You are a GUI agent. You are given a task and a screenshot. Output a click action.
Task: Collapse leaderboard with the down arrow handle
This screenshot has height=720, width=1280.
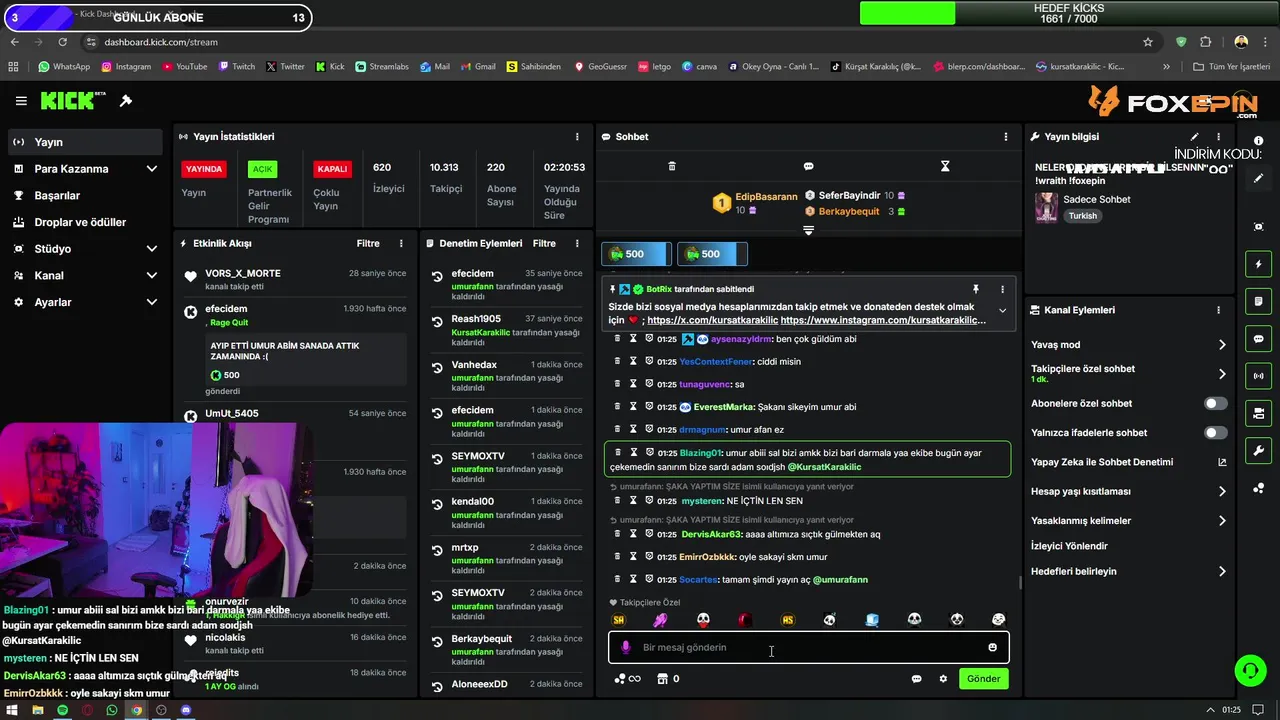pyautogui.click(x=808, y=230)
